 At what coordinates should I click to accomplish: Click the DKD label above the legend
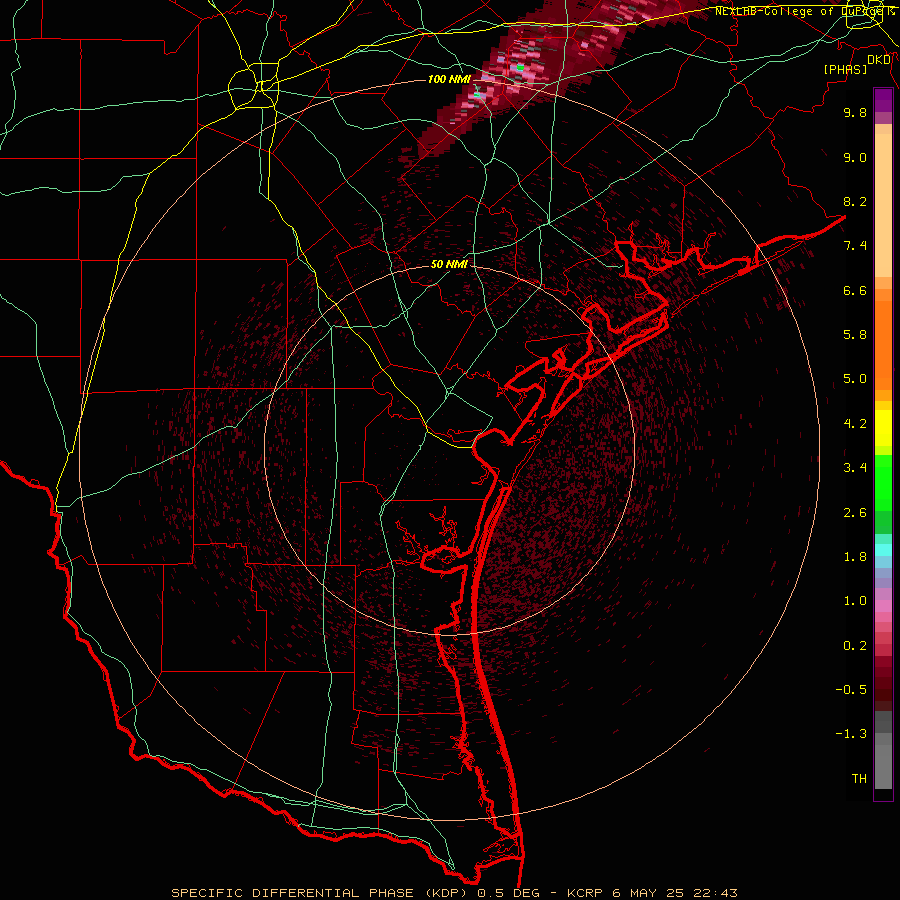pyautogui.click(x=879, y=60)
